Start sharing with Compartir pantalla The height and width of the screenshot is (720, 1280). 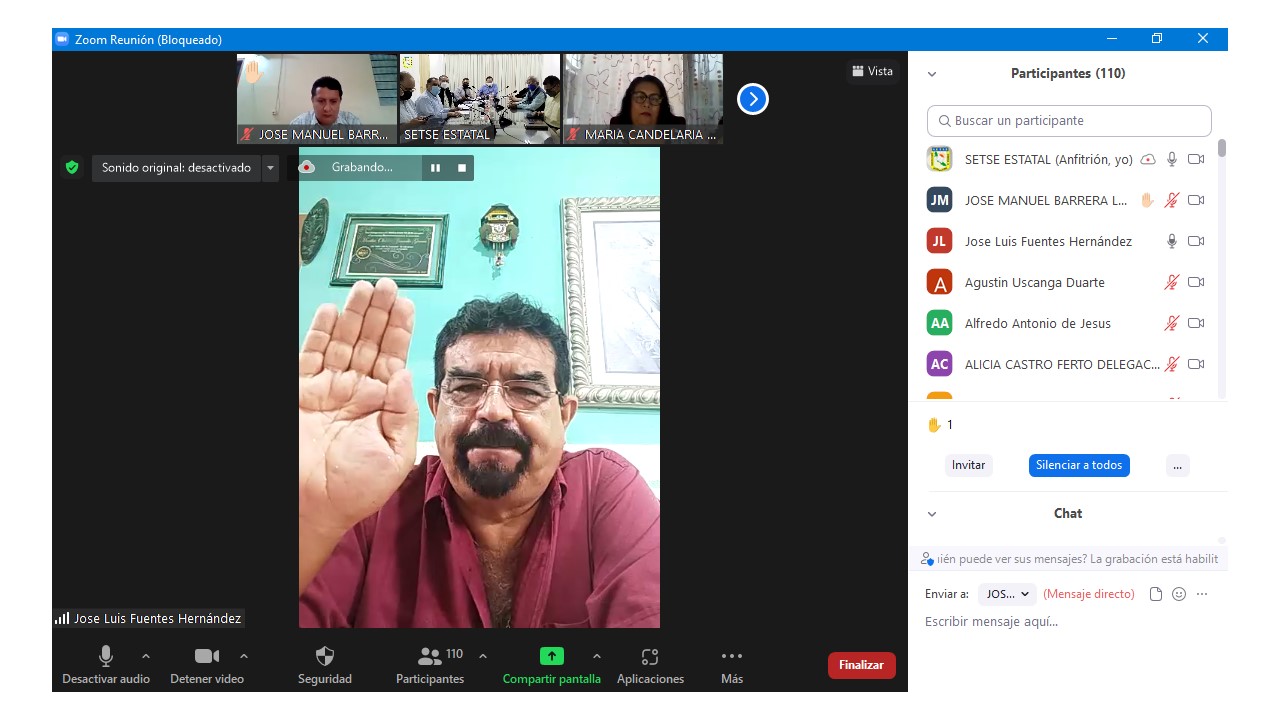(x=552, y=666)
